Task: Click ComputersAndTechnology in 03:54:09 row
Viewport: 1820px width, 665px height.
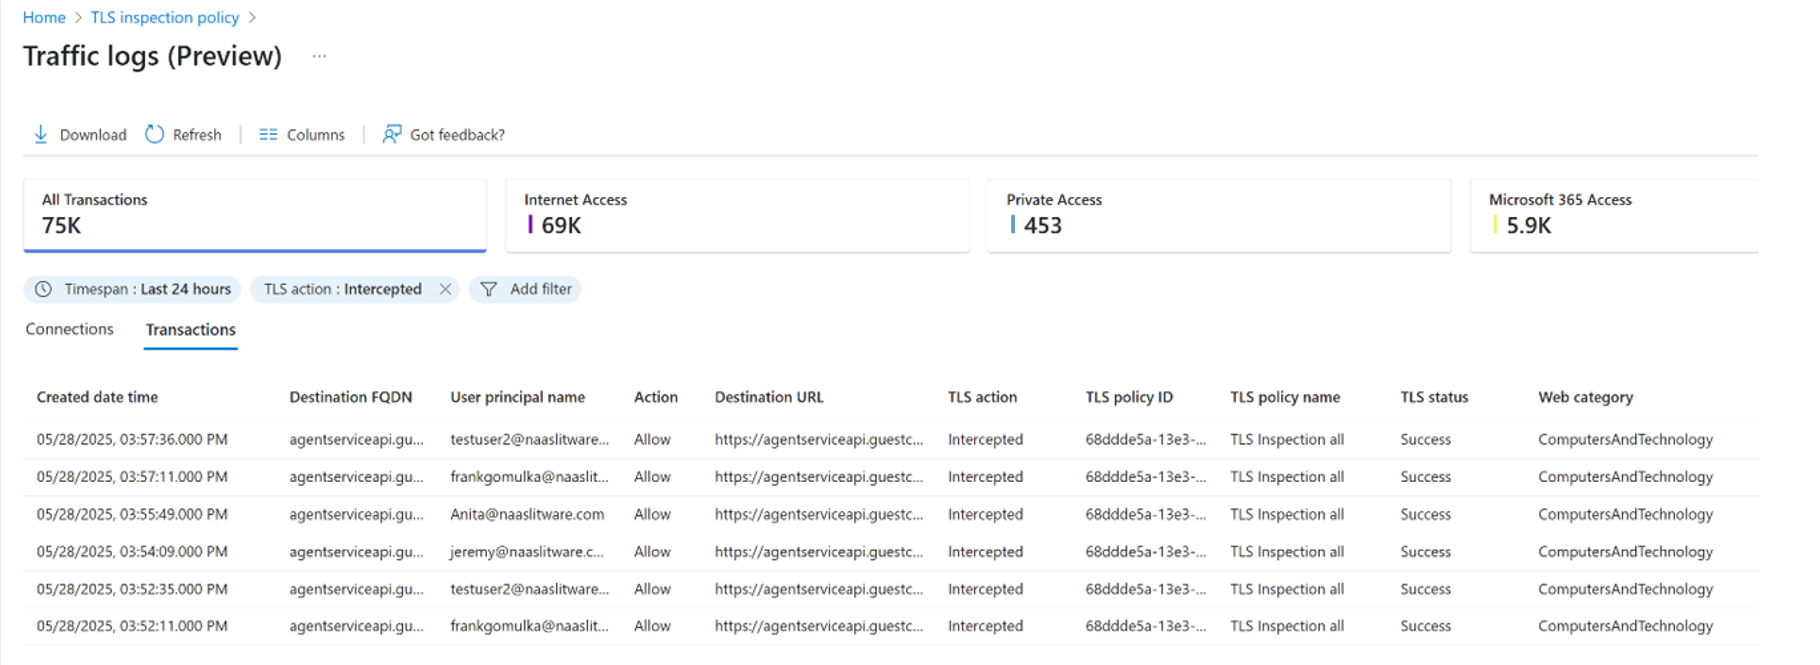Action: [1626, 551]
